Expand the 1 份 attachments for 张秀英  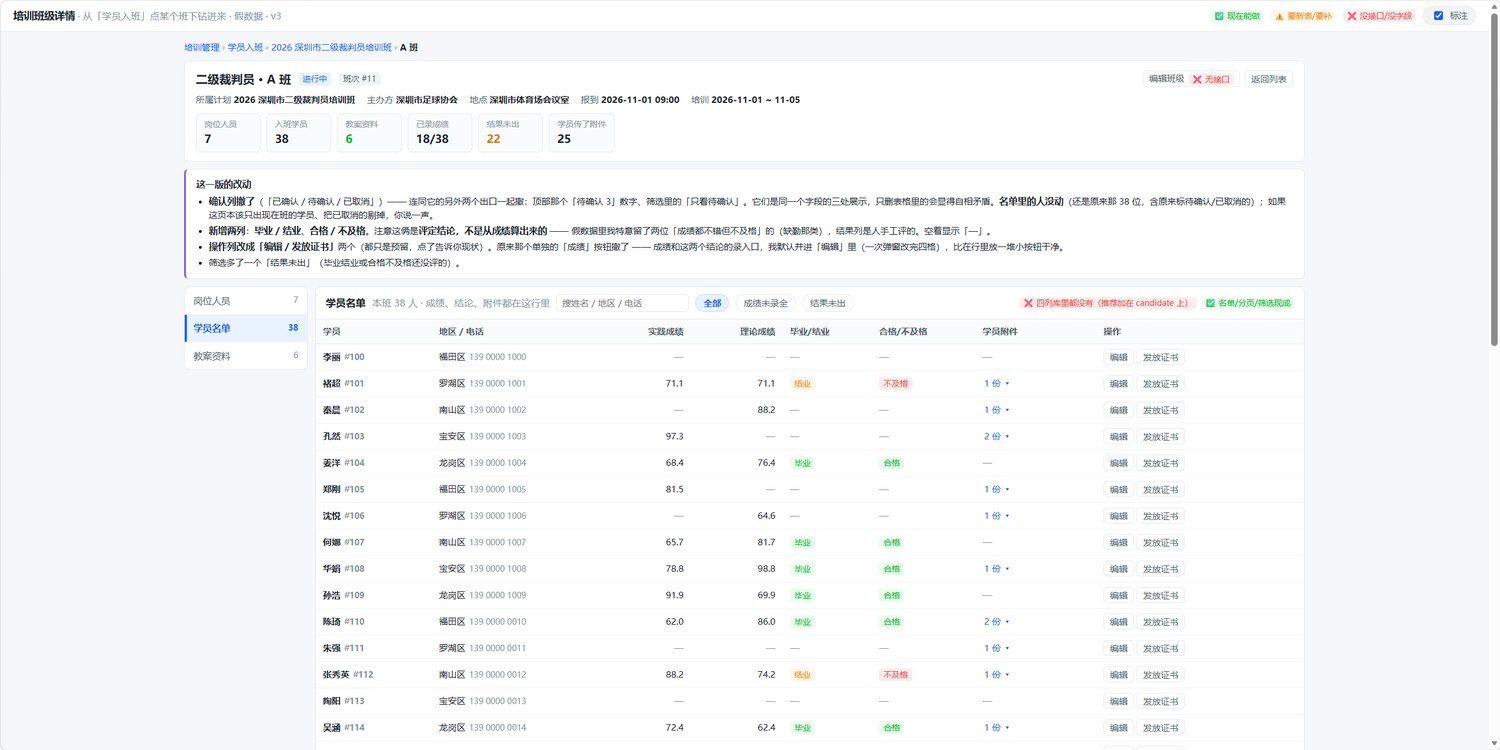point(997,675)
